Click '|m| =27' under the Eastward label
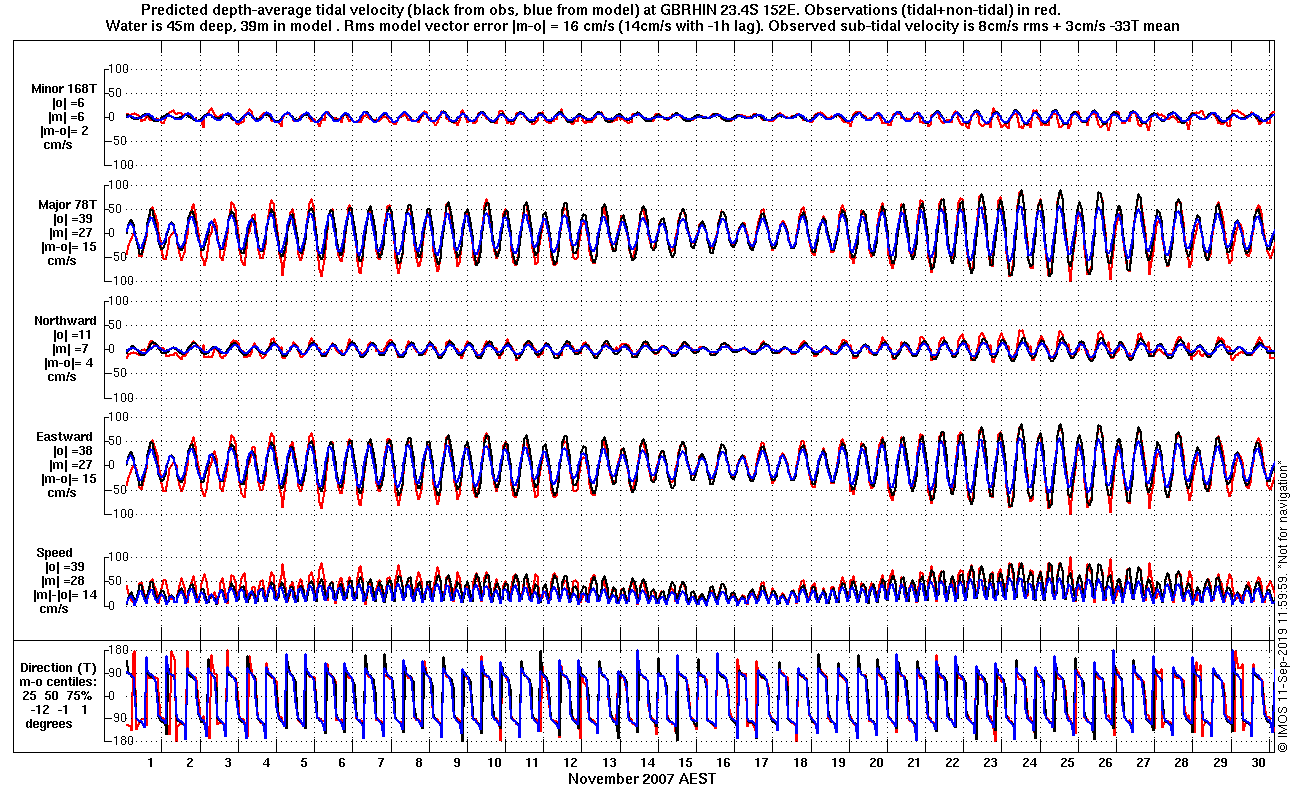 tap(73, 465)
